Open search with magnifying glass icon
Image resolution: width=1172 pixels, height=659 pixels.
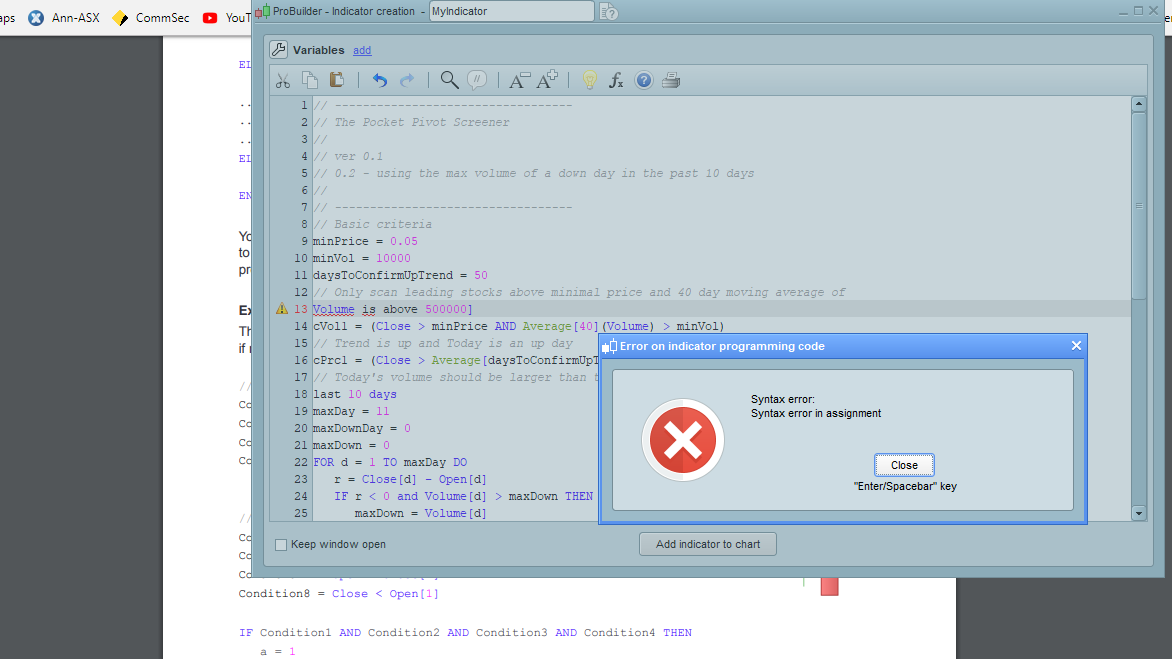pos(449,80)
